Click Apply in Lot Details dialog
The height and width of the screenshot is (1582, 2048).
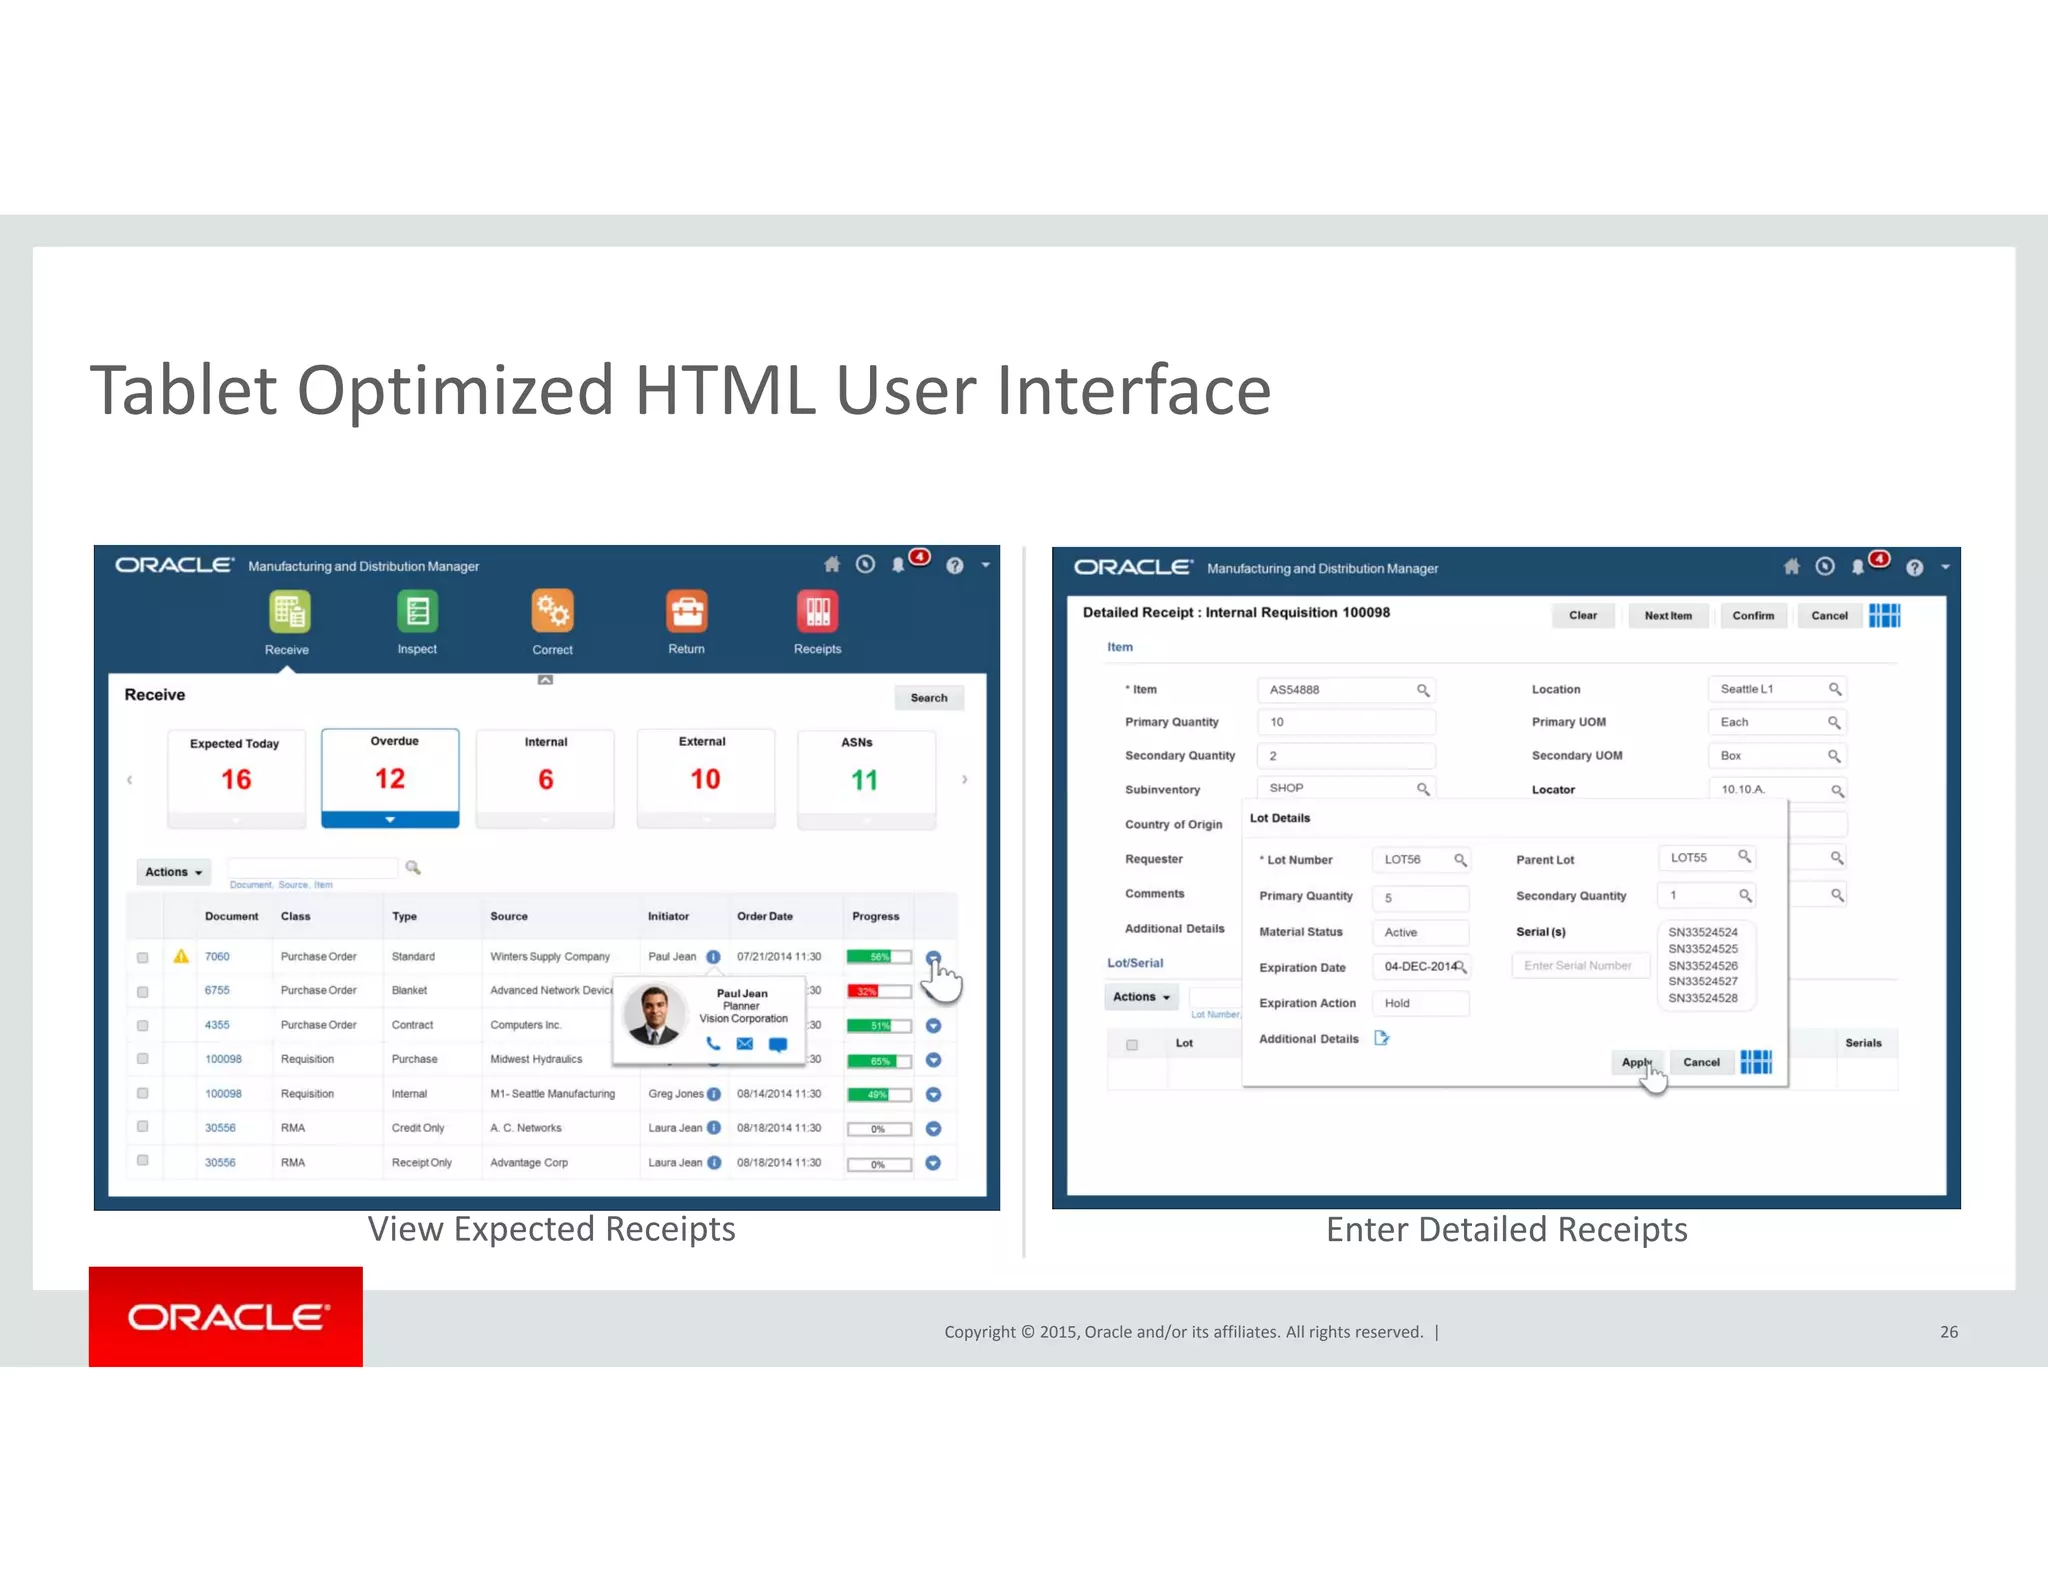1637,1062
